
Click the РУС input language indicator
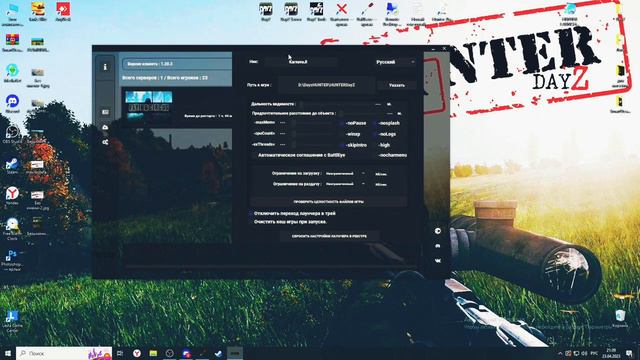click(594, 353)
